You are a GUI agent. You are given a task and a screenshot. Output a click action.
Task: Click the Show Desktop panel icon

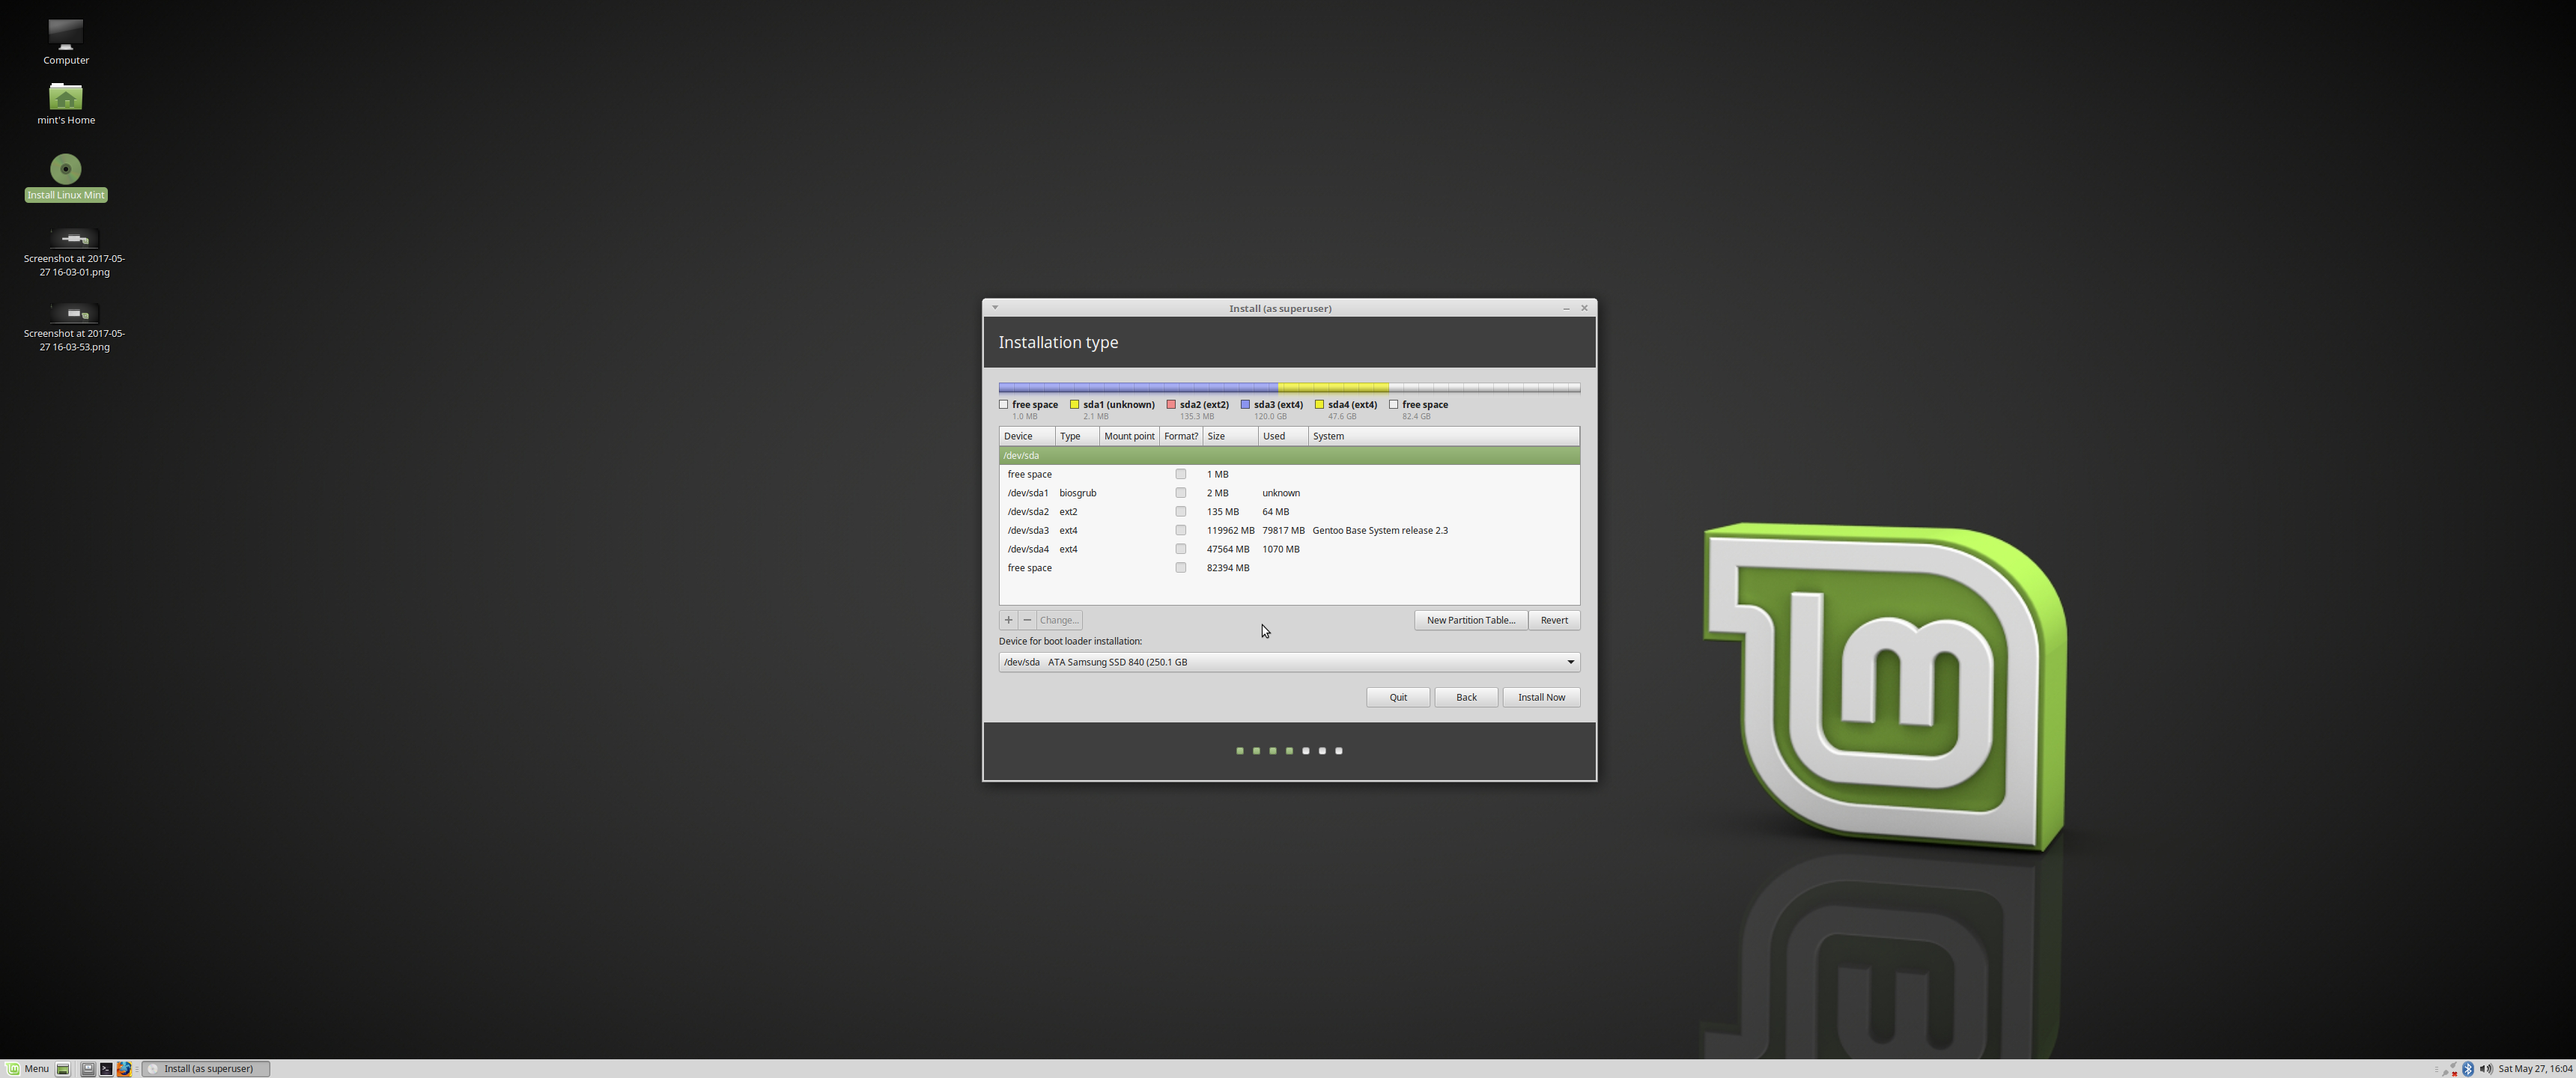(62, 1068)
